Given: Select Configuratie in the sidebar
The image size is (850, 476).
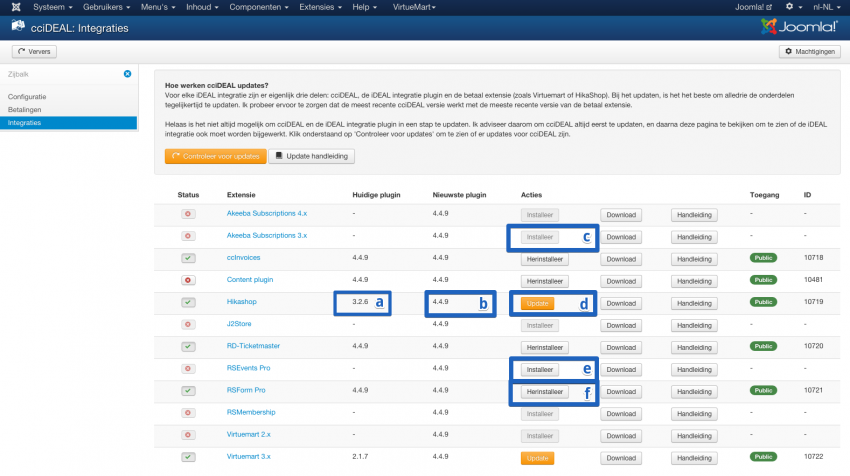Looking at the screenshot, I should 27,97.
